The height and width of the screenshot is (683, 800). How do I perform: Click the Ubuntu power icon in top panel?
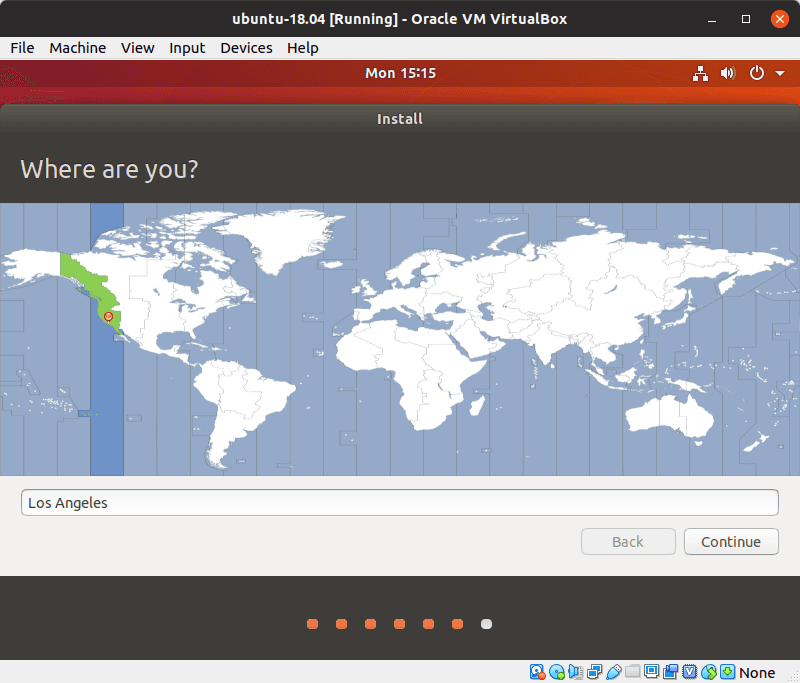coord(757,73)
